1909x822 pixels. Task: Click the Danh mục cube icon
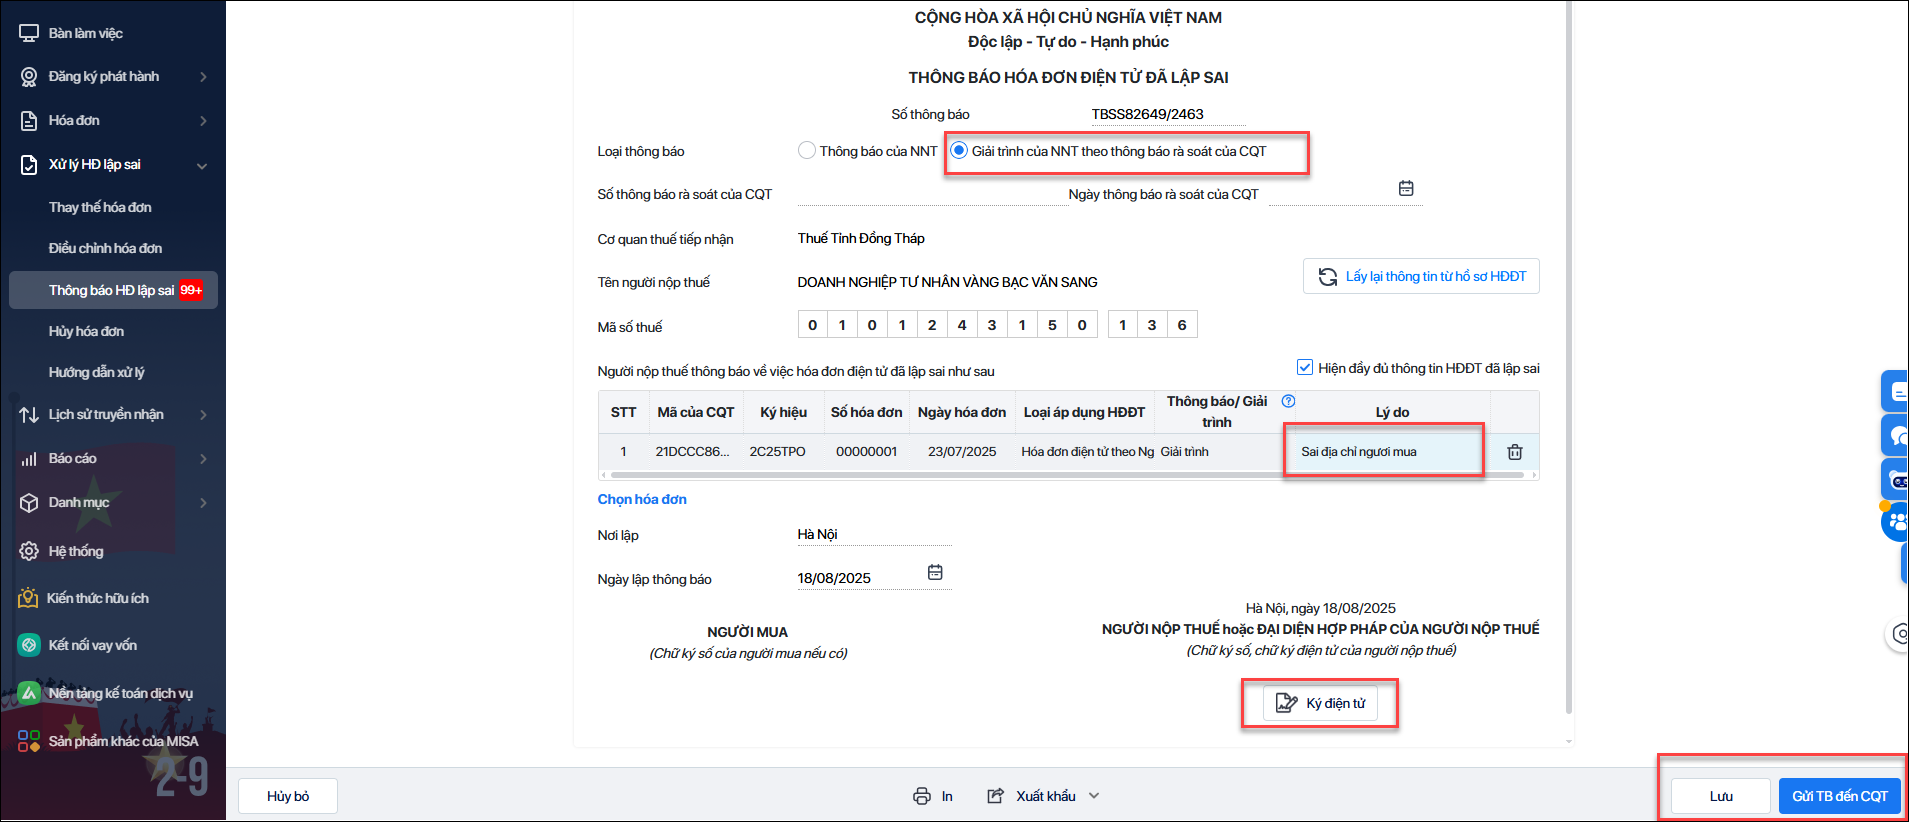pyautogui.click(x=29, y=503)
